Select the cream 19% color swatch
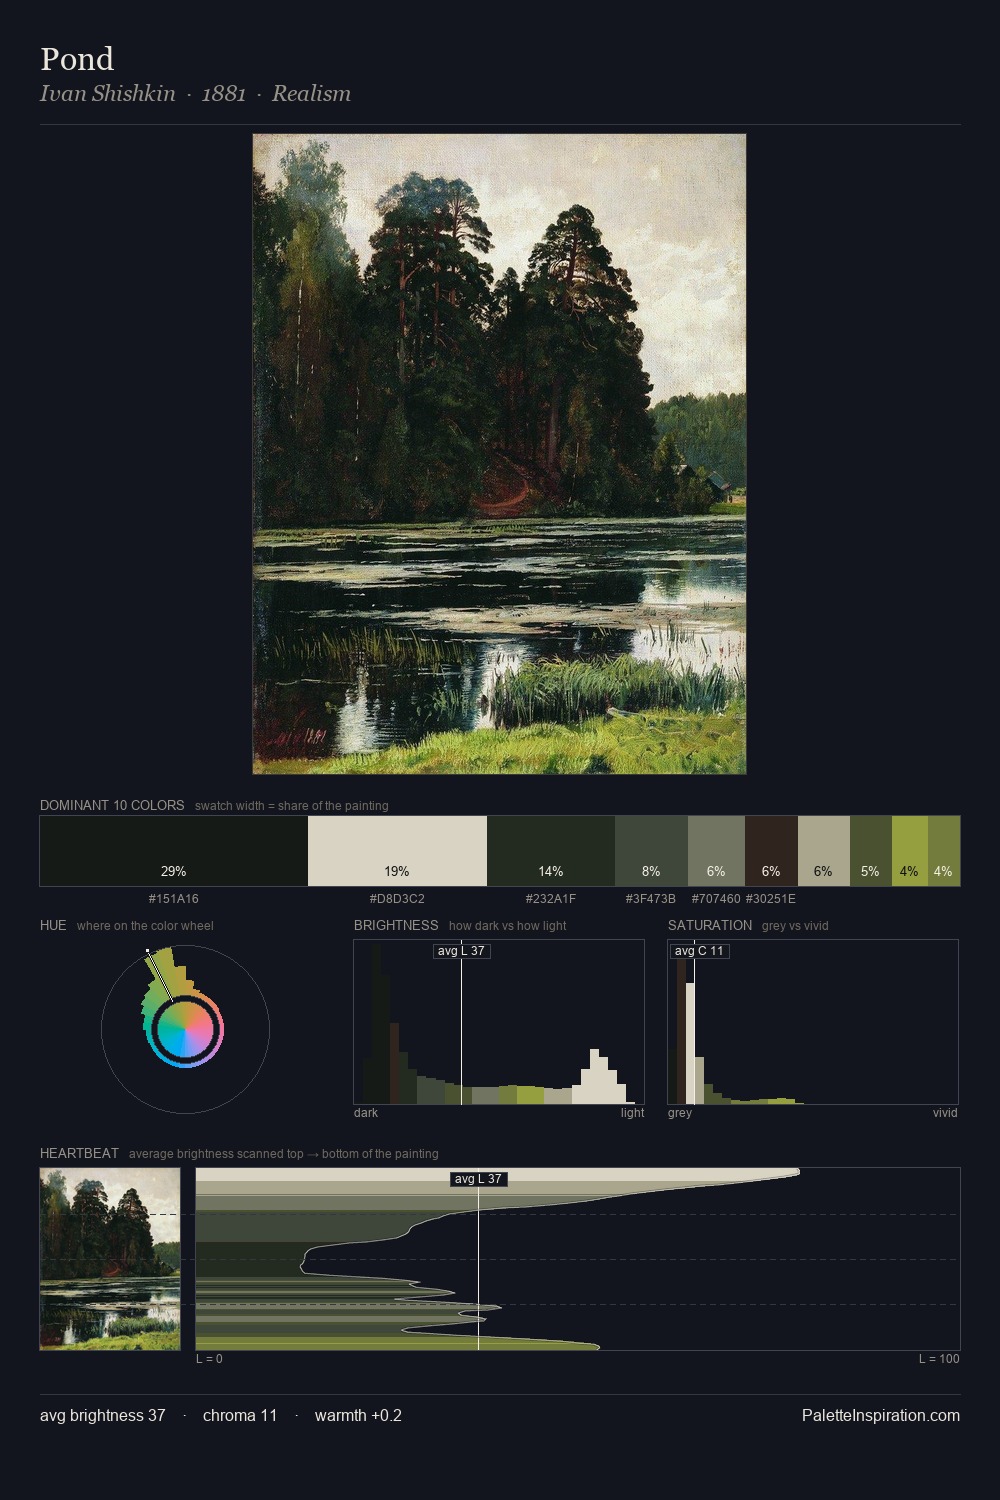Image resolution: width=1000 pixels, height=1500 pixels. (x=397, y=851)
